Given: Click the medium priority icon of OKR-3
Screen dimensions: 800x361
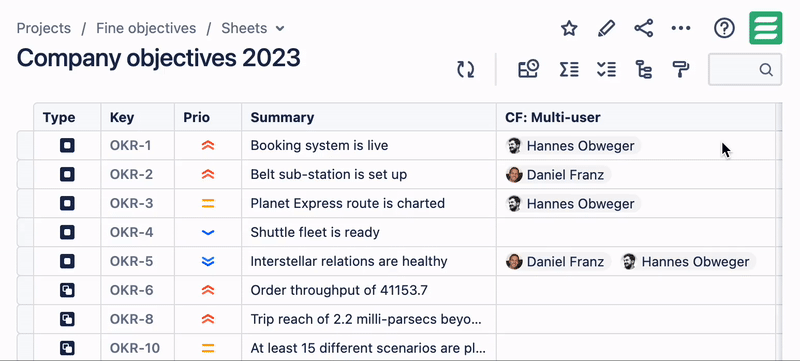Looking at the screenshot, I should tap(208, 203).
